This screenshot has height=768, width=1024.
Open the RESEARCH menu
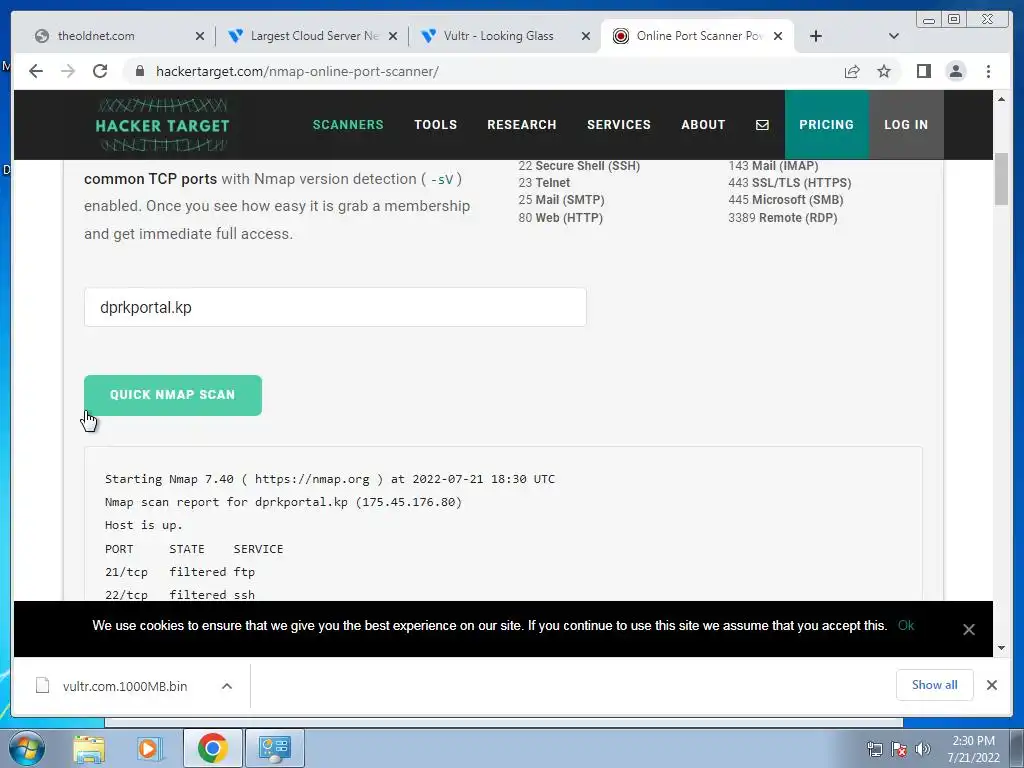pyautogui.click(x=522, y=125)
